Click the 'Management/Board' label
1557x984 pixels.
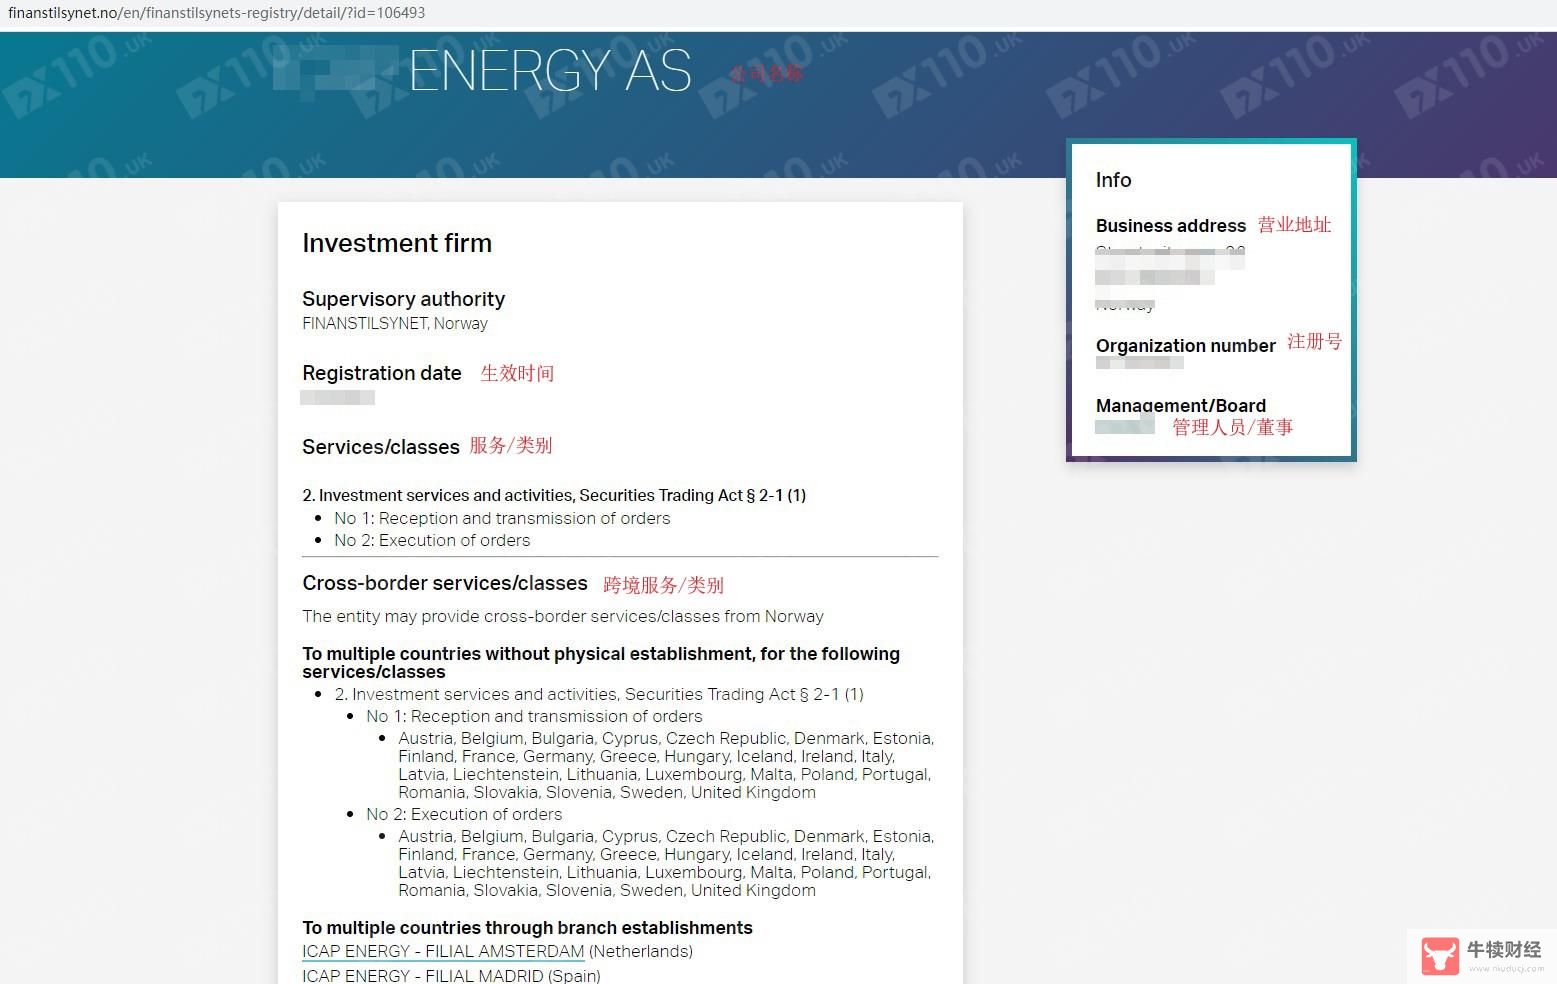pos(1181,405)
